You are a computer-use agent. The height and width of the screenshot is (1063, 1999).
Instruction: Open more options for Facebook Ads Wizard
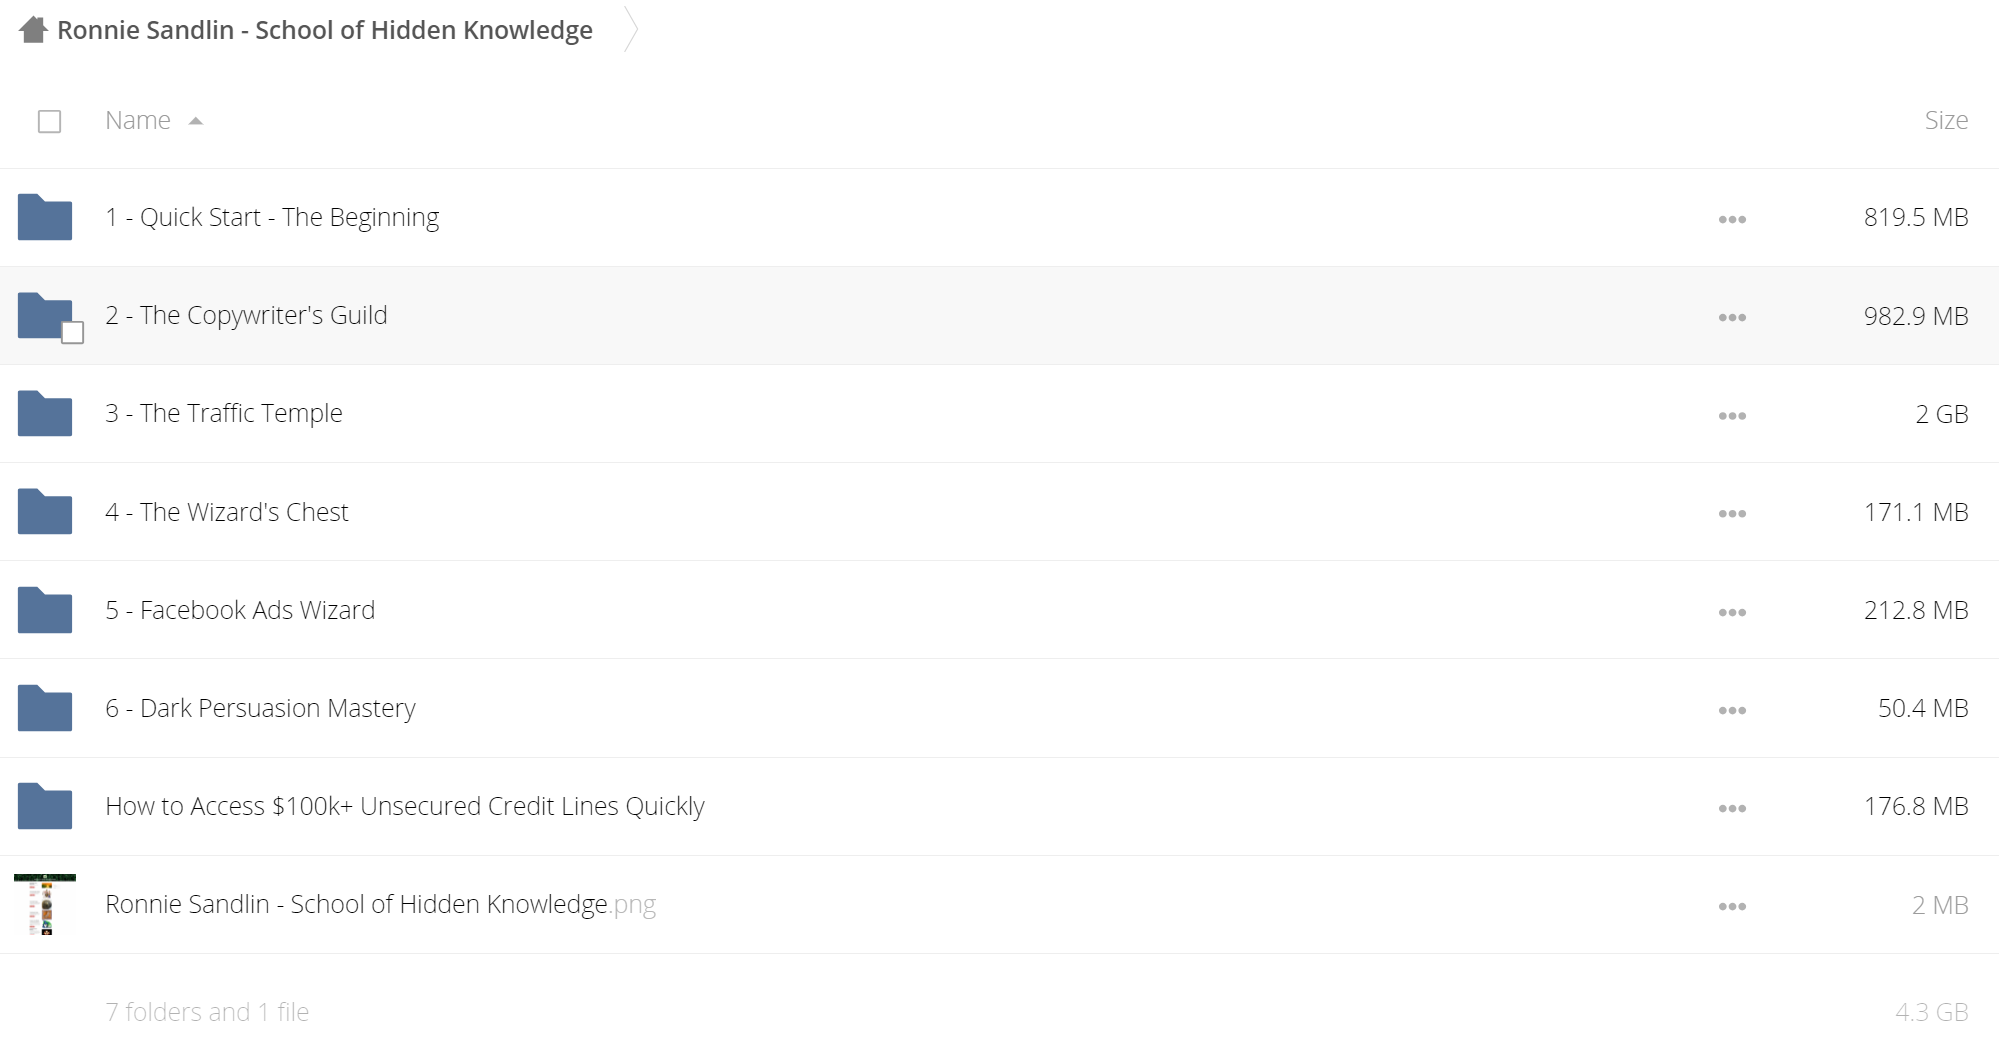tap(1732, 612)
